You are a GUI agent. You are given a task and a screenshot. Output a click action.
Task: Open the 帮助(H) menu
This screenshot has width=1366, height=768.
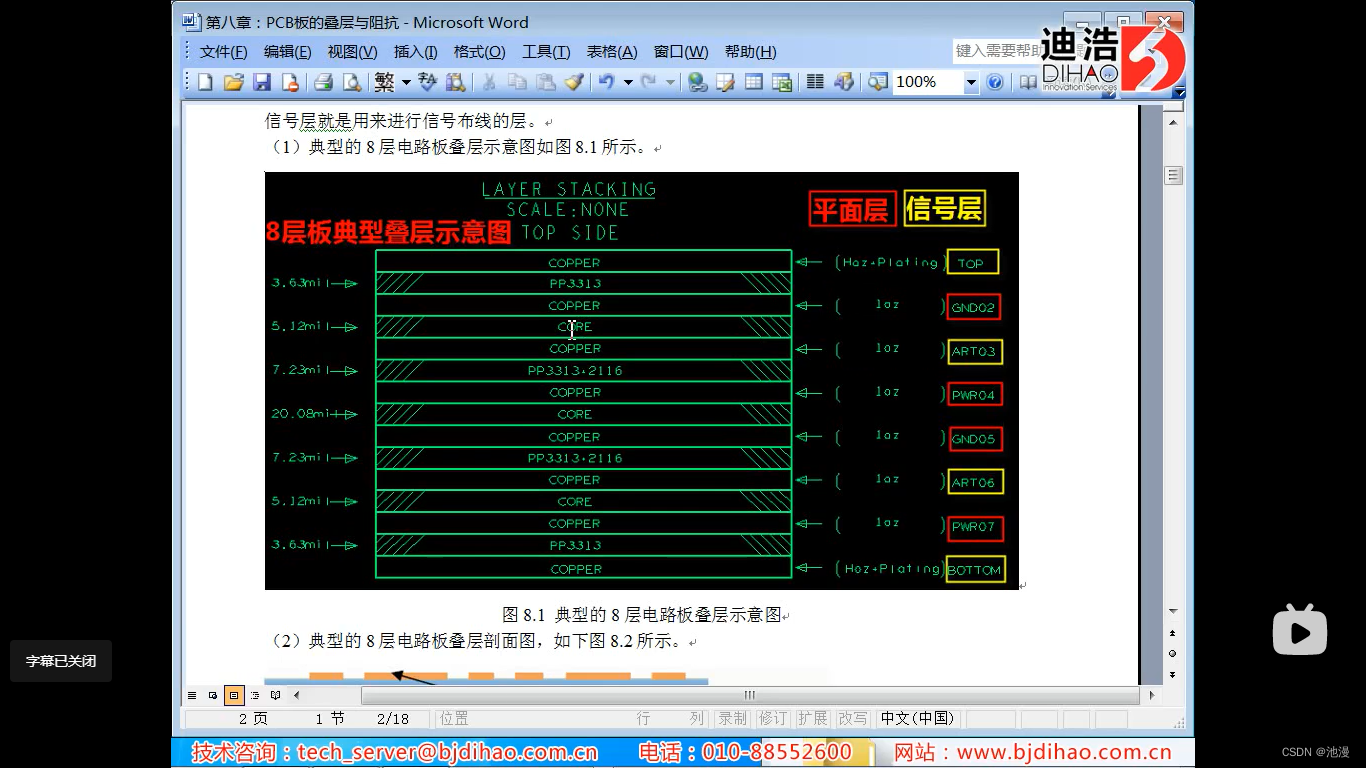click(750, 52)
